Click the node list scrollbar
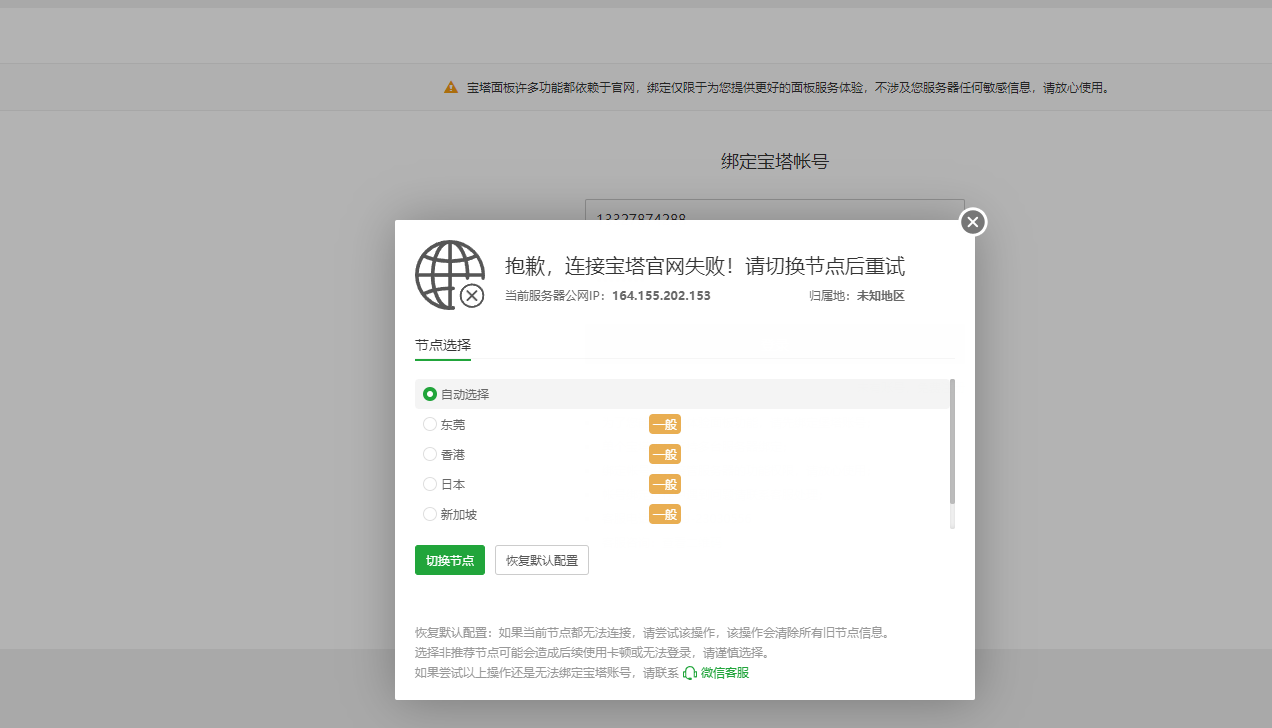The image size is (1272, 728). [952, 441]
